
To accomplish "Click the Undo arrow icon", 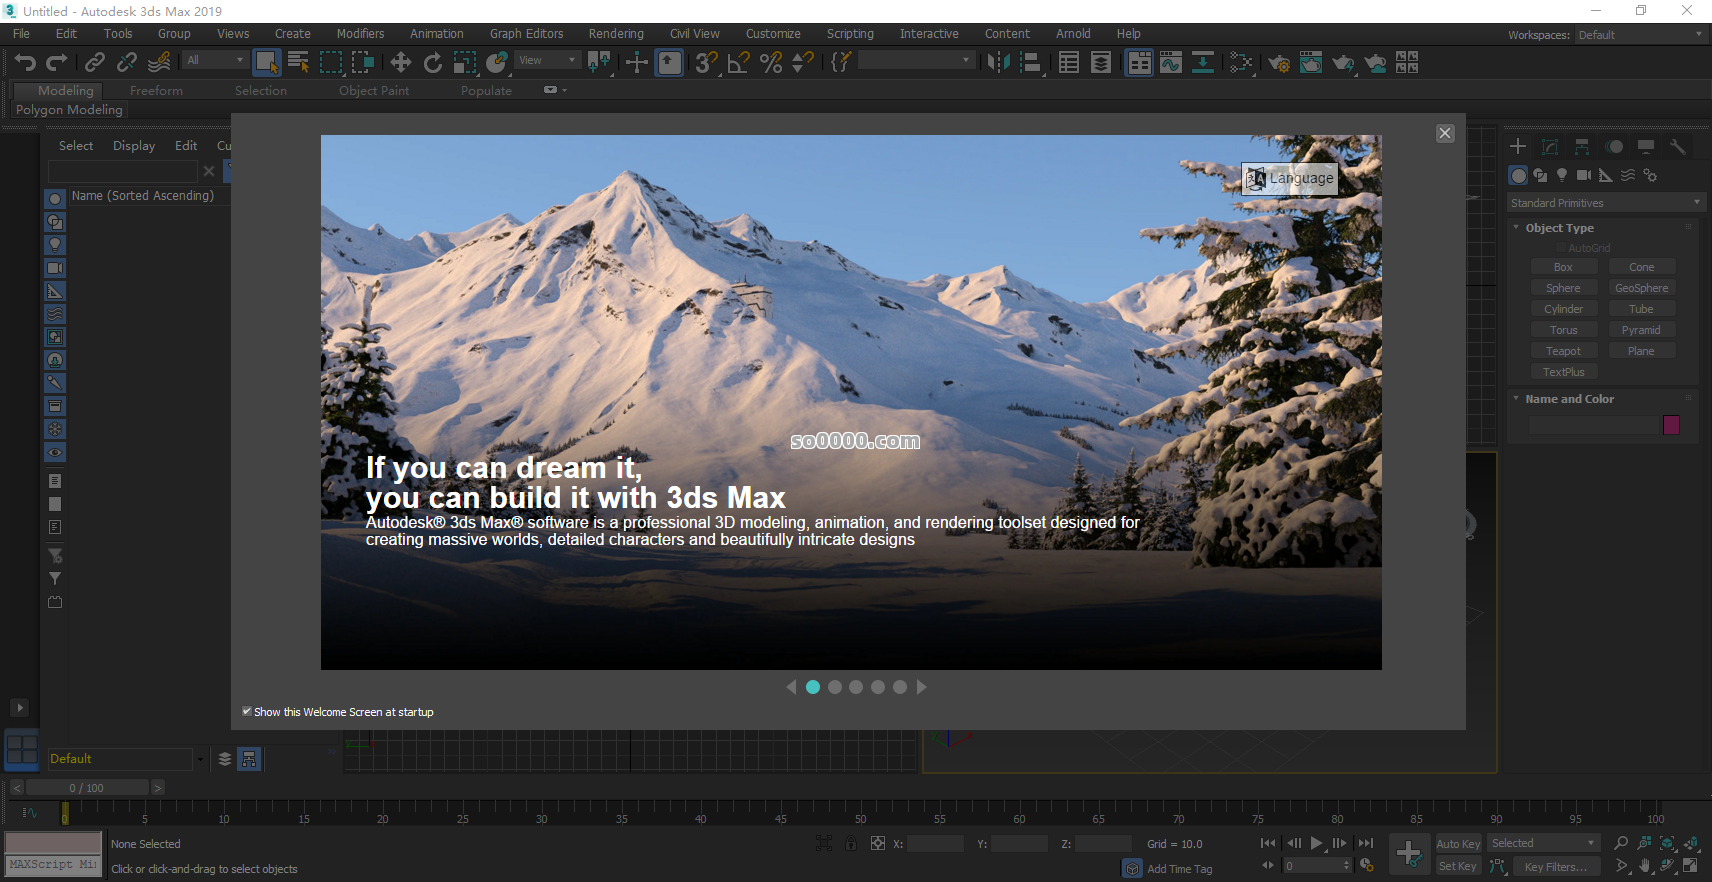I will [x=25, y=63].
